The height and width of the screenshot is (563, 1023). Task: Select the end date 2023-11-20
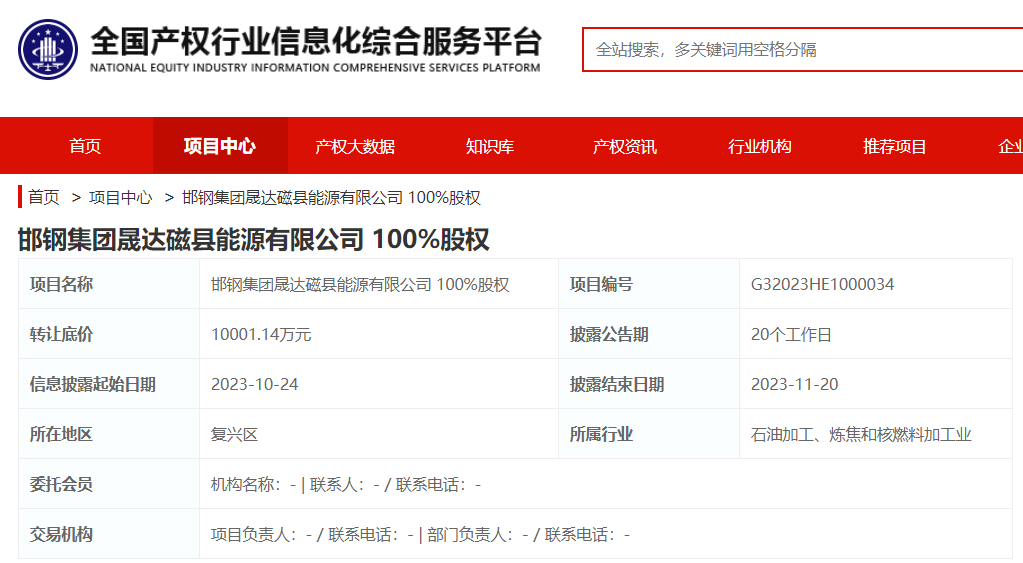point(795,384)
